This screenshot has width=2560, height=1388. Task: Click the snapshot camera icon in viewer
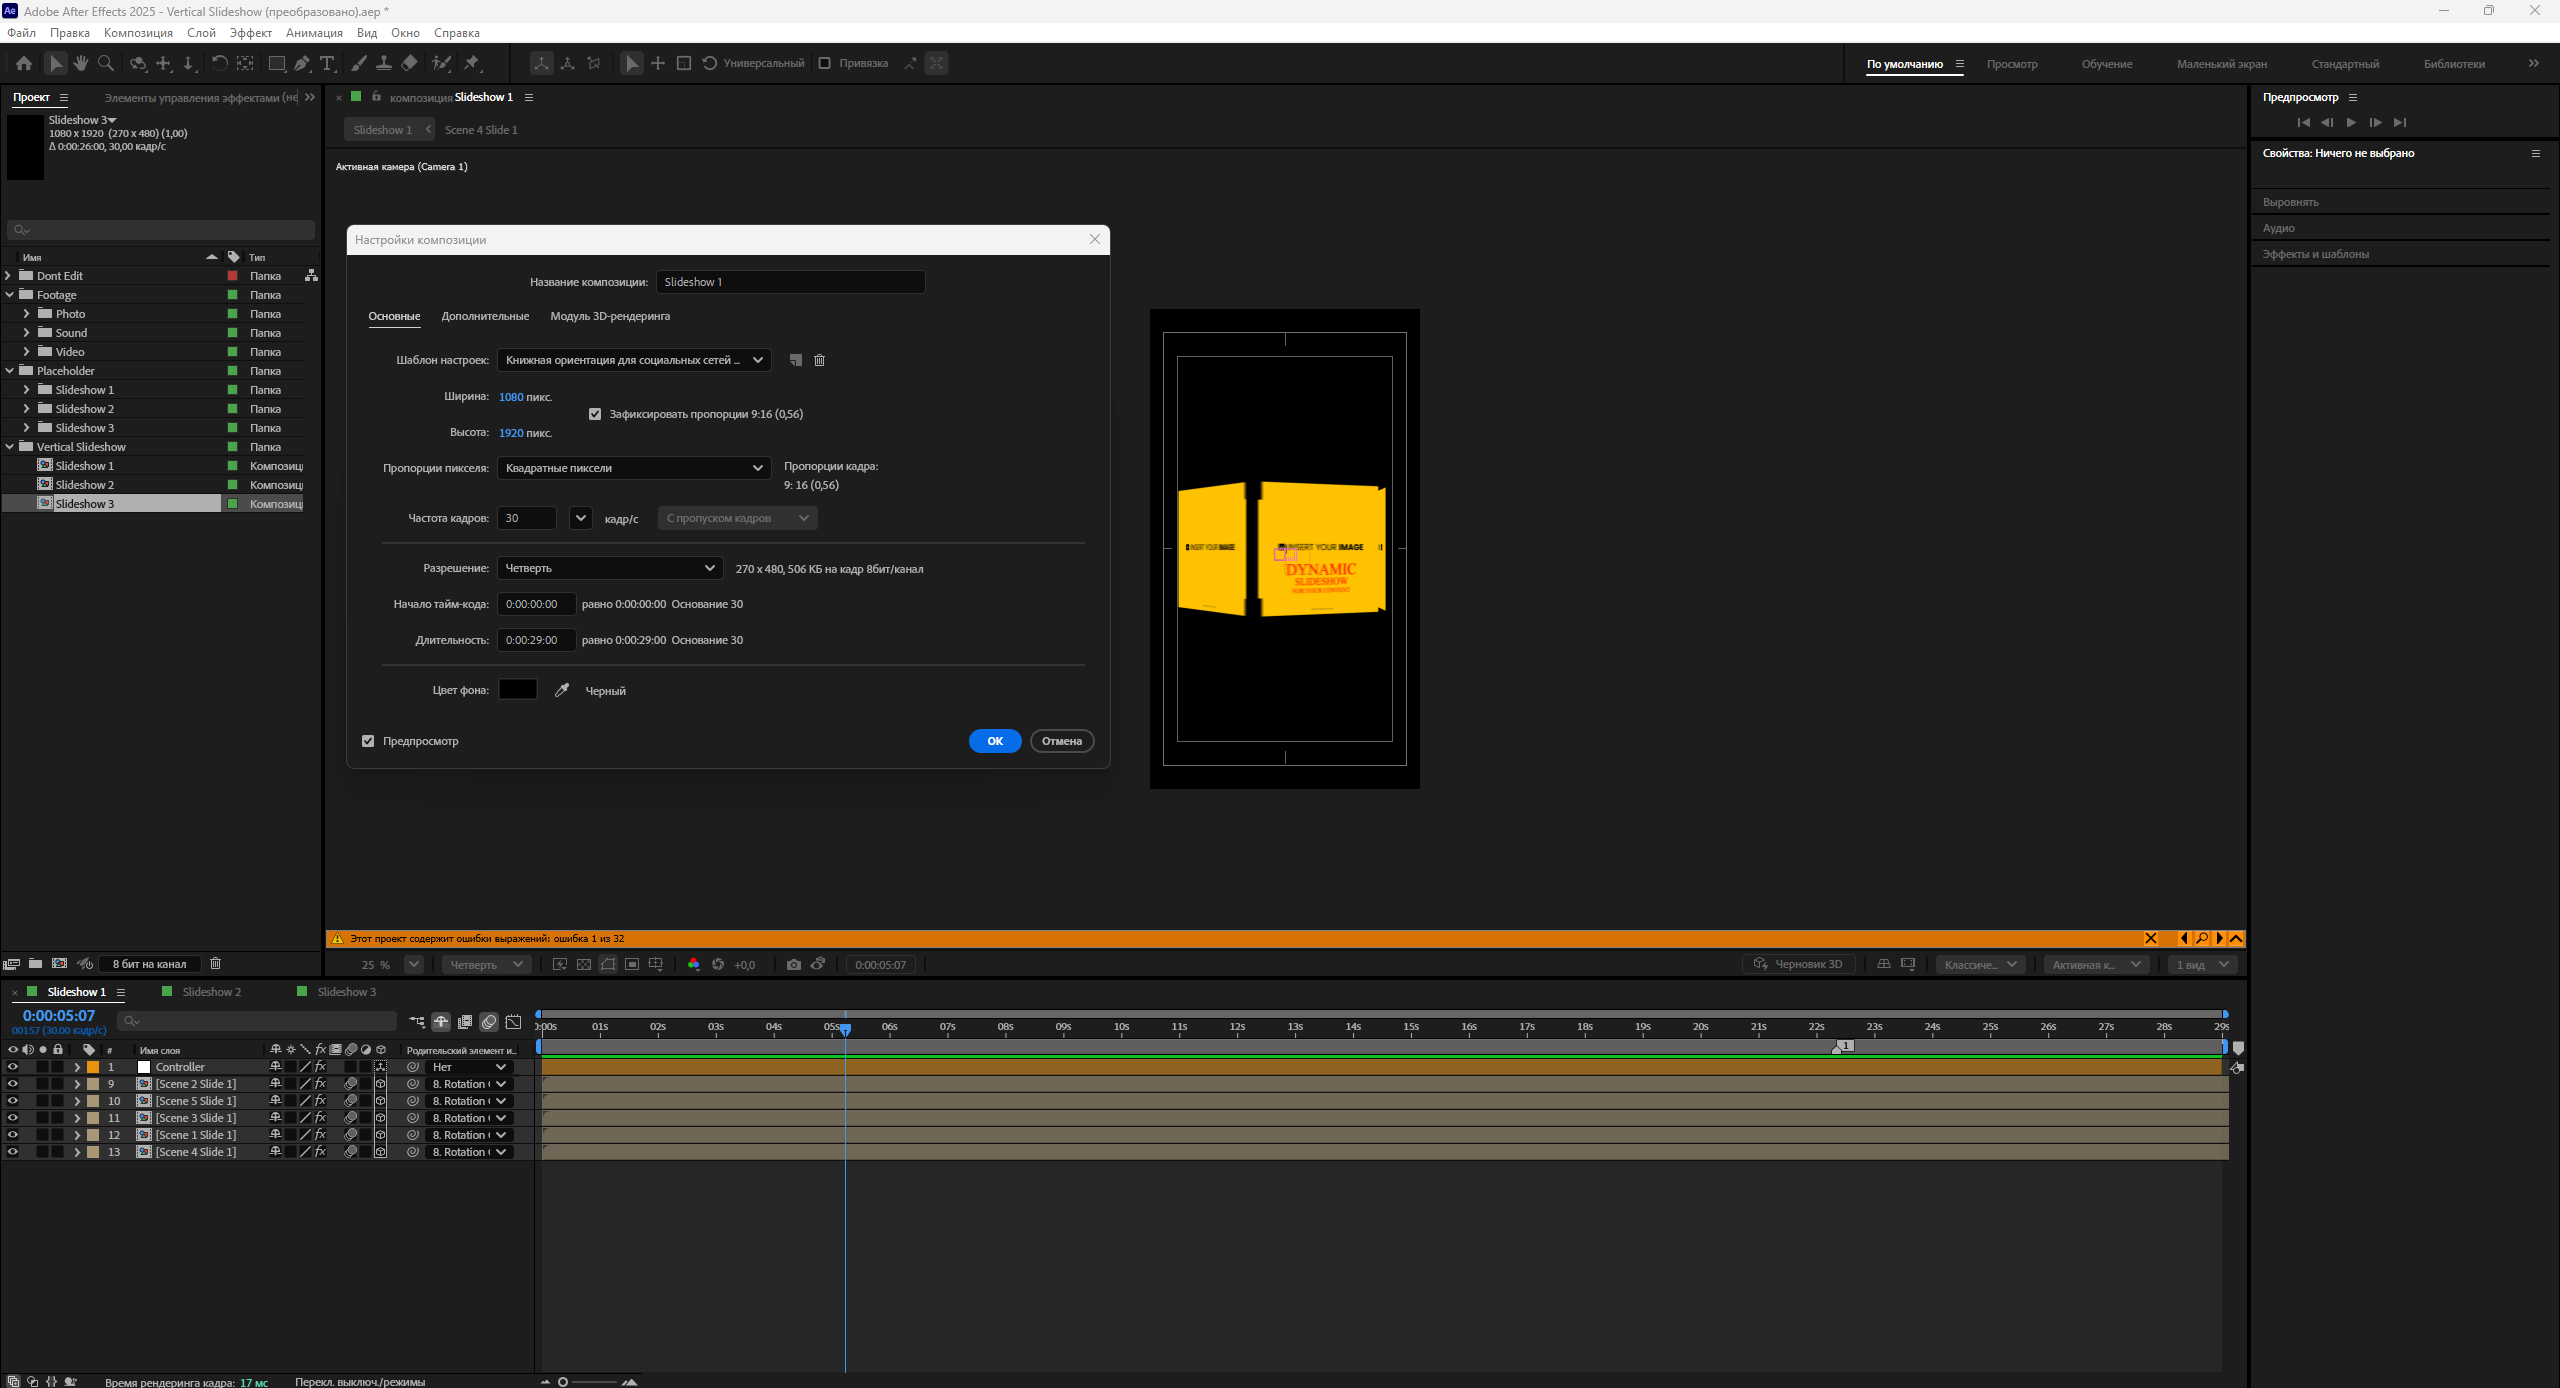(x=794, y=964)
